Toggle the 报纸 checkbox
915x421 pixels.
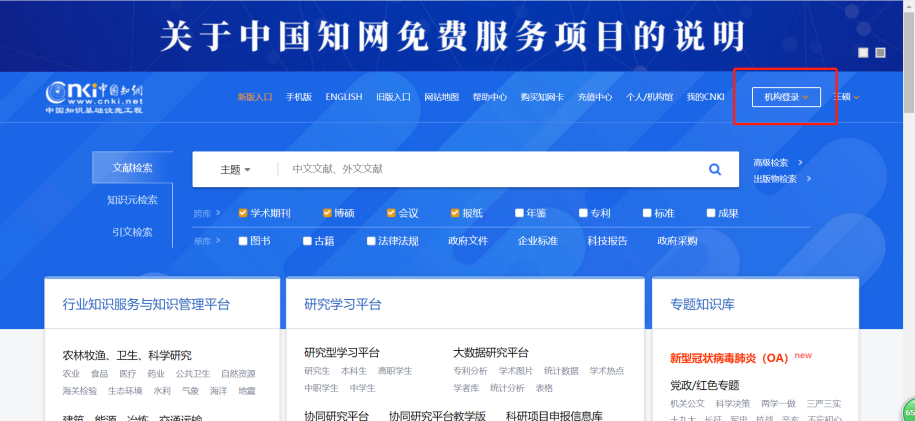click(455, 213)
